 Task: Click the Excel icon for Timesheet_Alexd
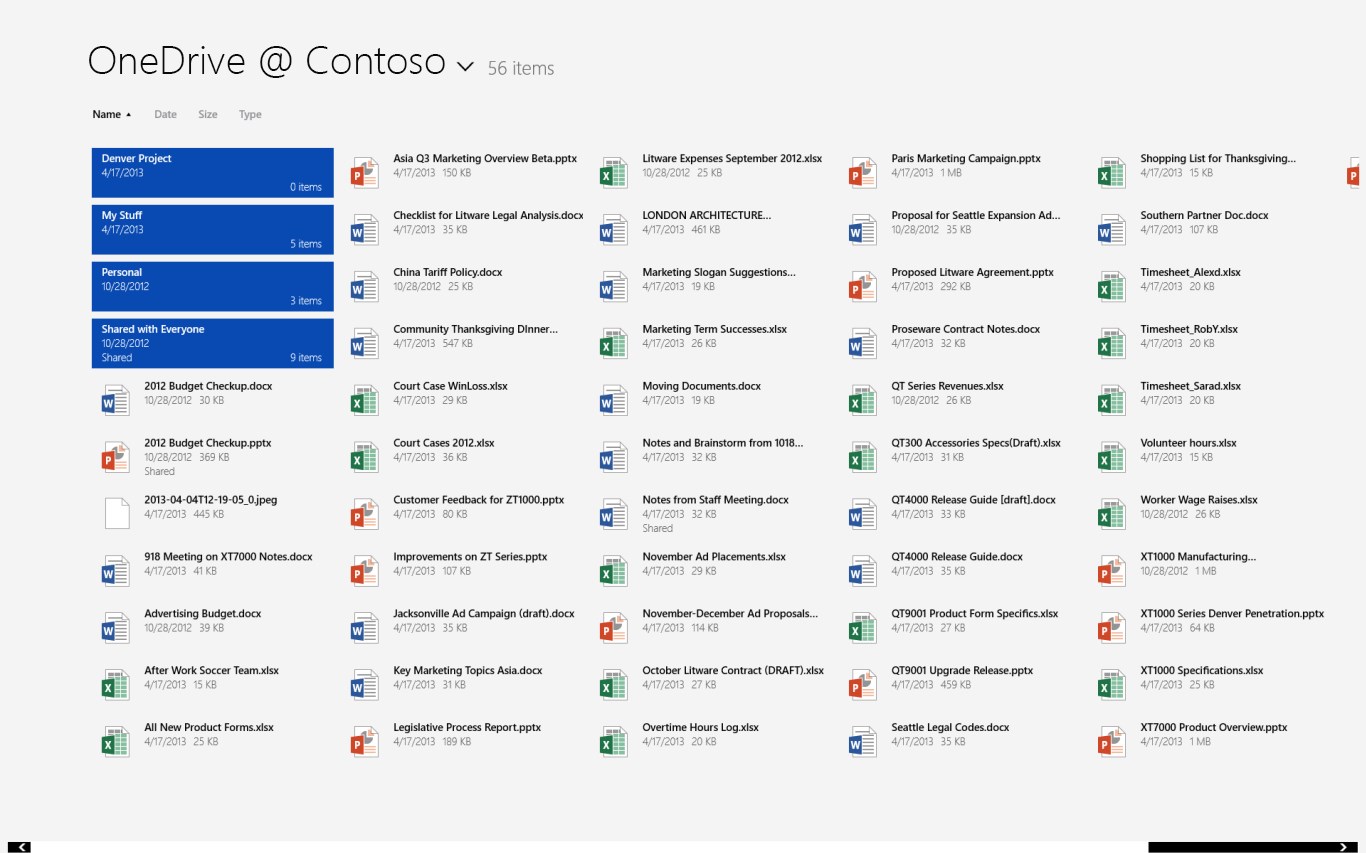coord(1110,285)
